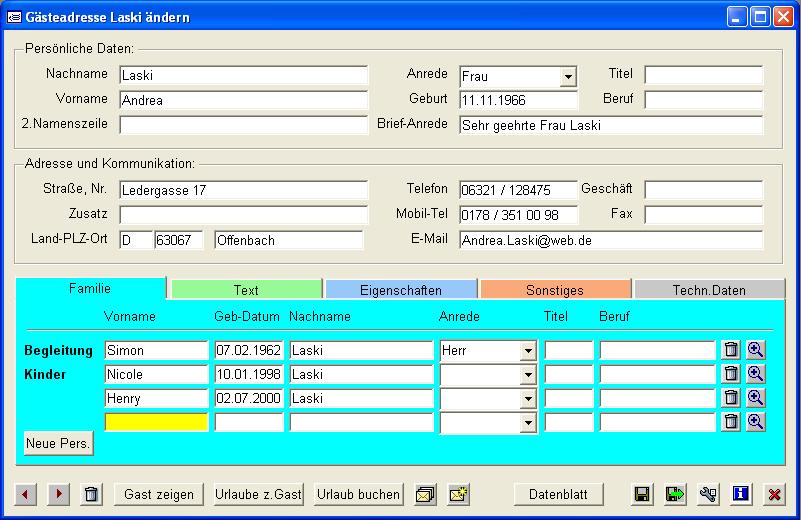This screenshot has width=801, height=520.
Task: Delete guest via bottom toolbar trash icon
Action: [91, 494]
